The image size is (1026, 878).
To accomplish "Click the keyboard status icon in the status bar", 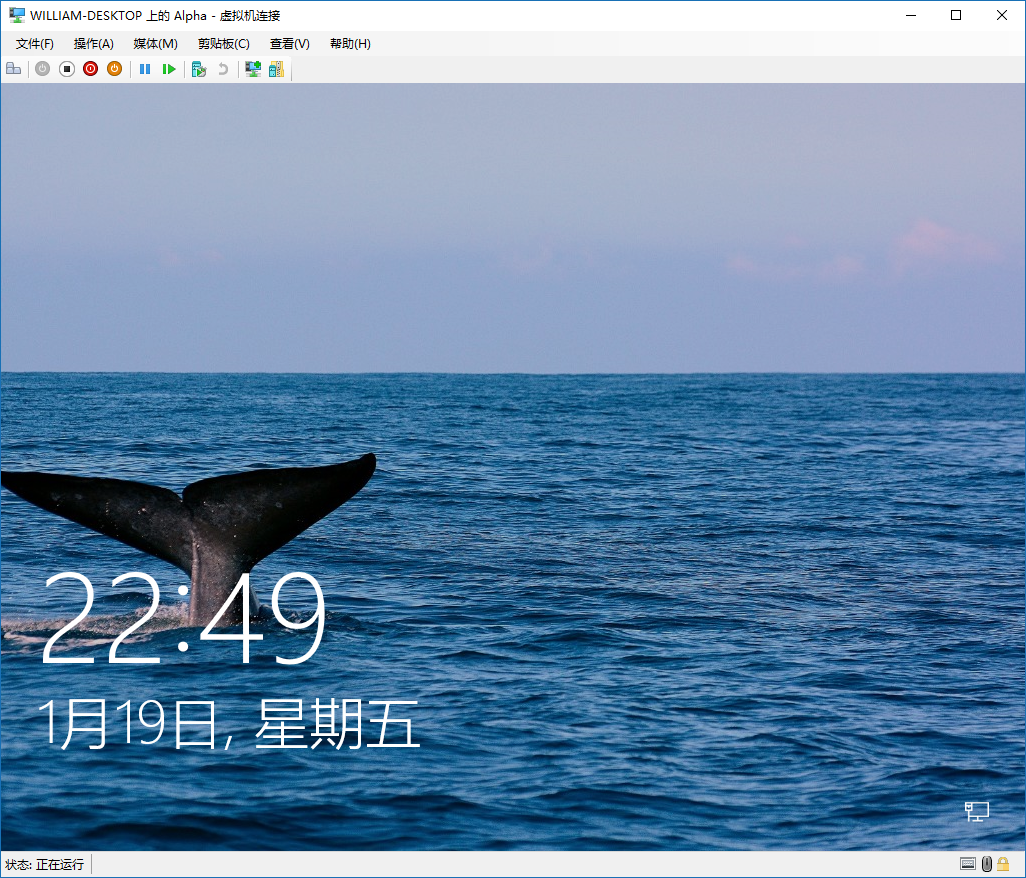I will click(x=968, y=863).
